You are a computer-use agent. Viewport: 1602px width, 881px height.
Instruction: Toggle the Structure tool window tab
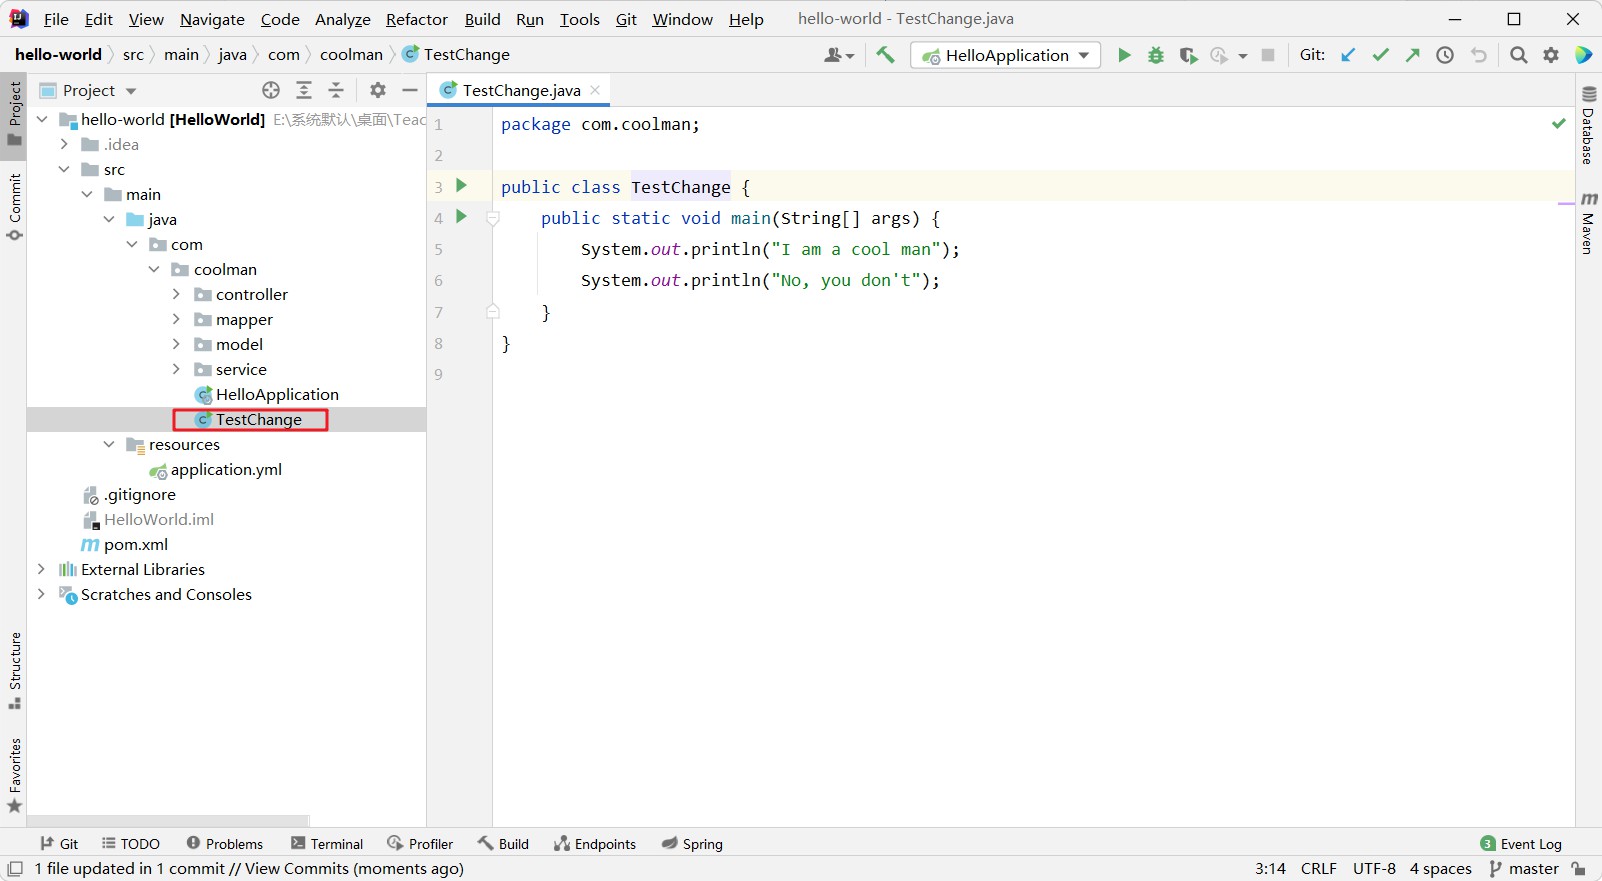14,670
